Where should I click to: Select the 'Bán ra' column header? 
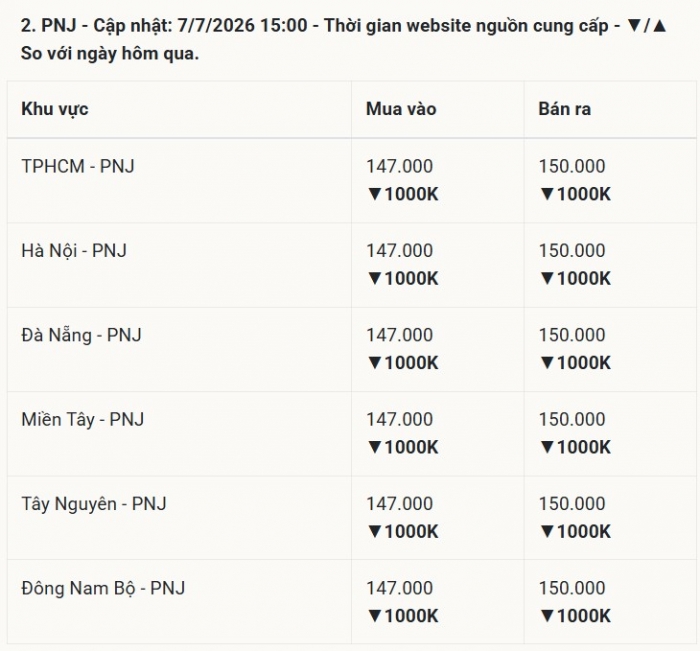pos(564,109)
